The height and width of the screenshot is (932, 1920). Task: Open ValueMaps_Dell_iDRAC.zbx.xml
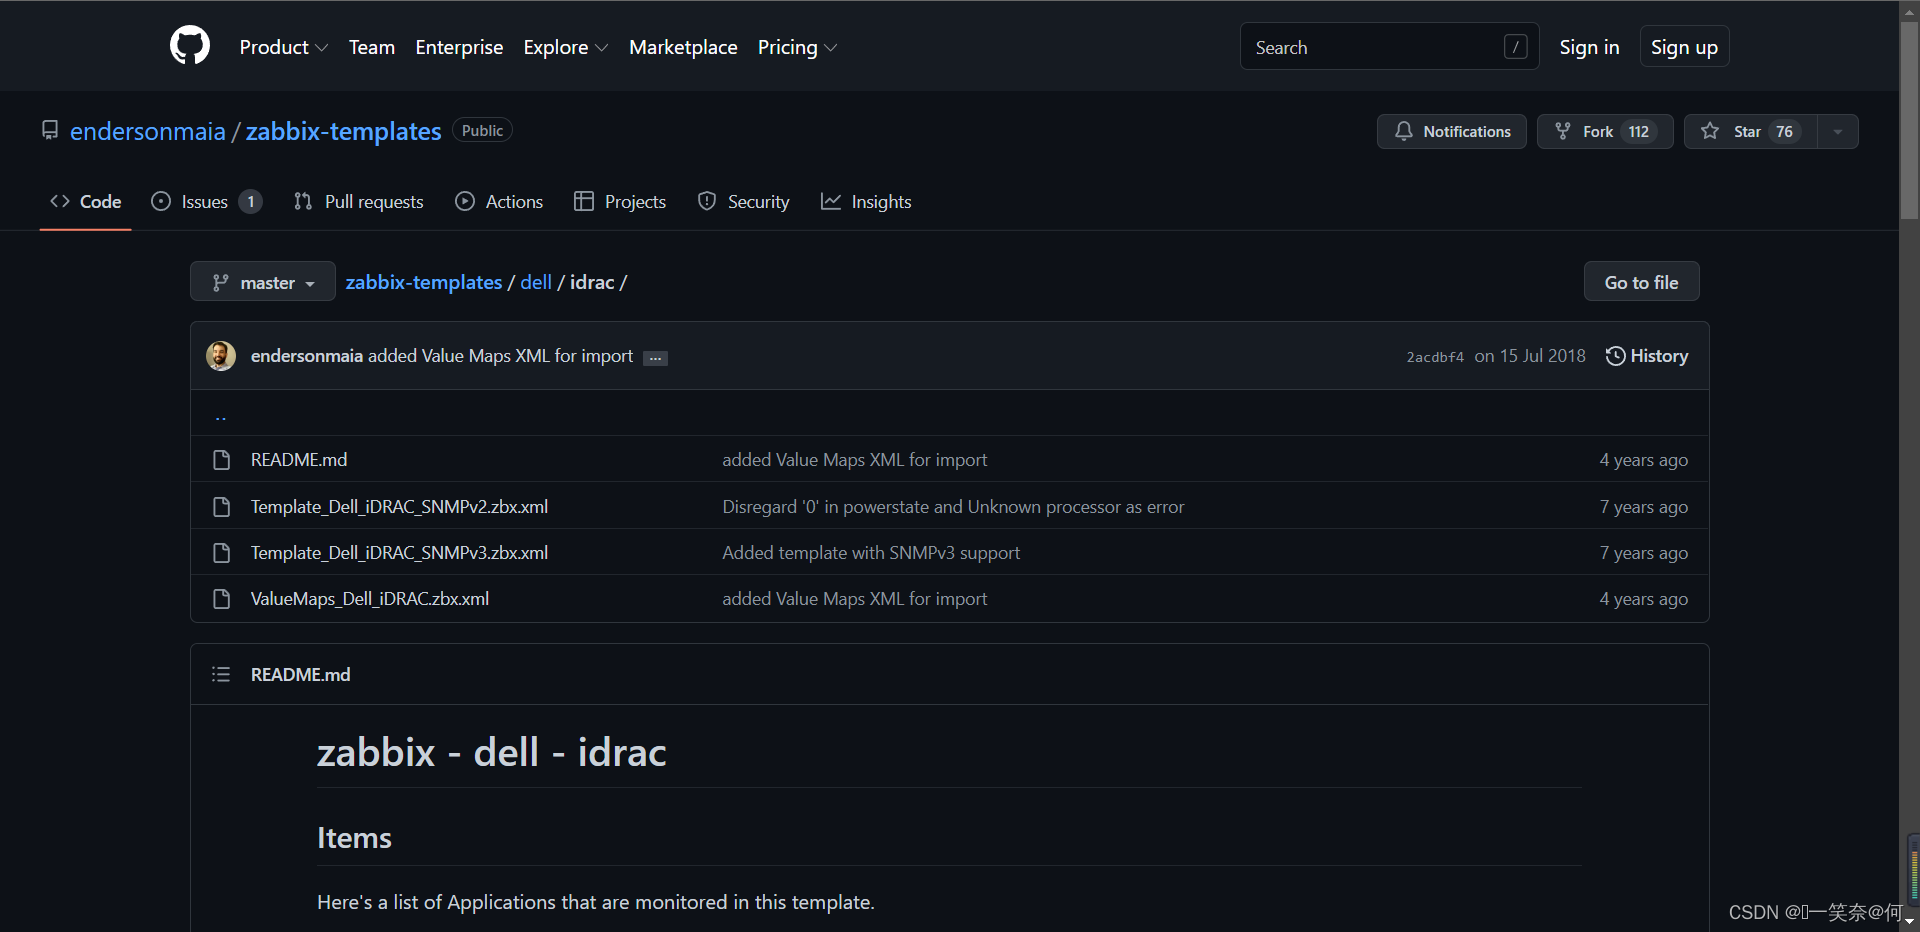pyautogui.click(x=370, y=598)
